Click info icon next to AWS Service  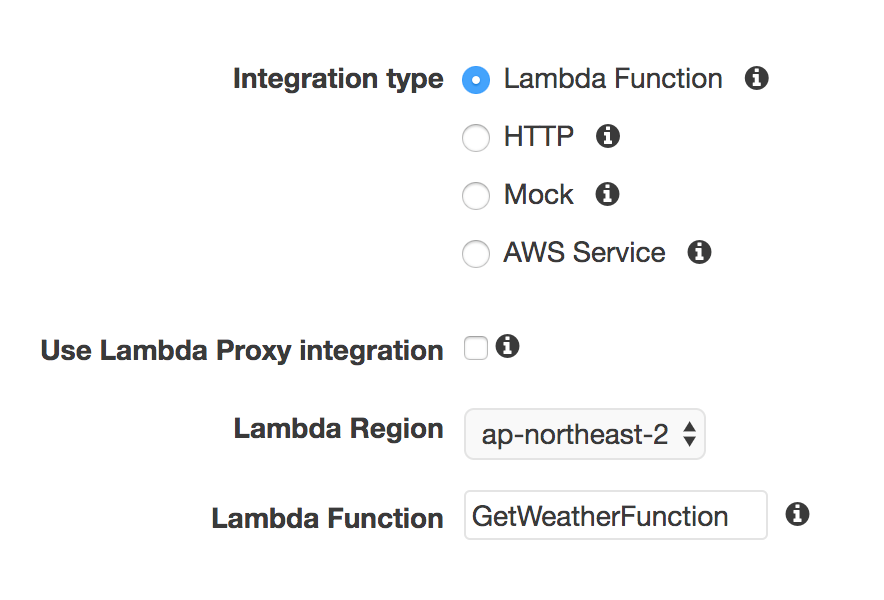pyautogui.click(x=699, y=252)
